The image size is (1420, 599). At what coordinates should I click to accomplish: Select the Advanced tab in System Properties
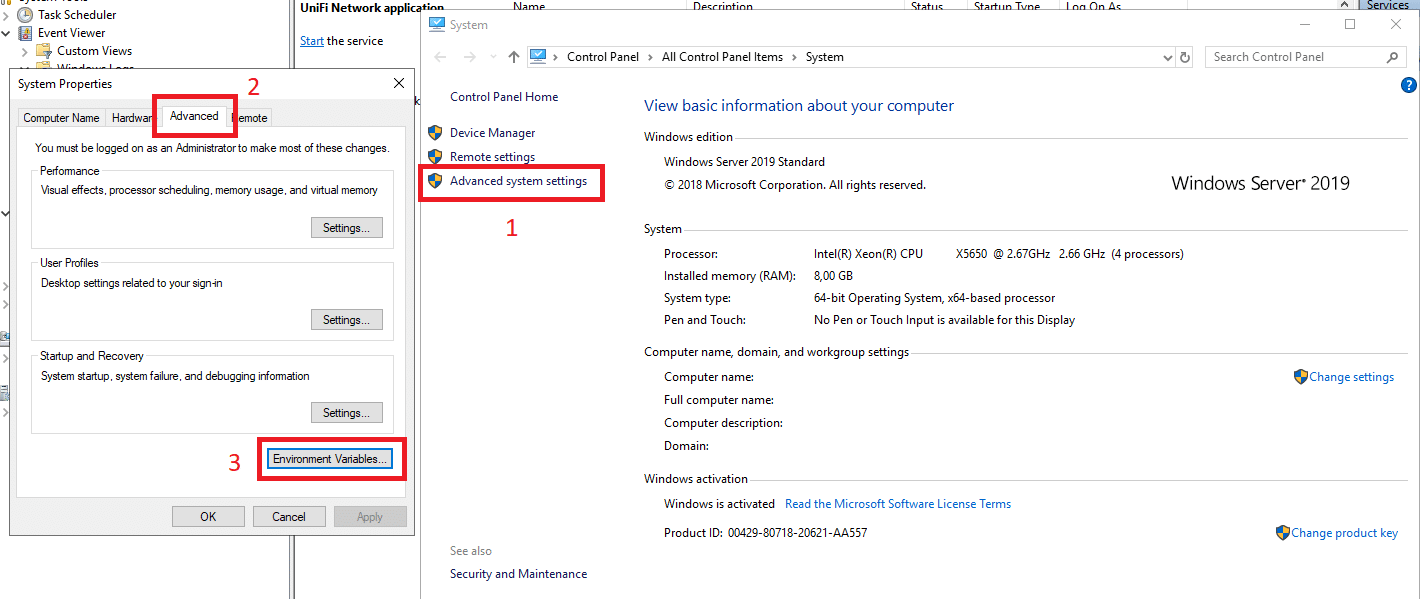pyautogui.click(x=194, y=116)
